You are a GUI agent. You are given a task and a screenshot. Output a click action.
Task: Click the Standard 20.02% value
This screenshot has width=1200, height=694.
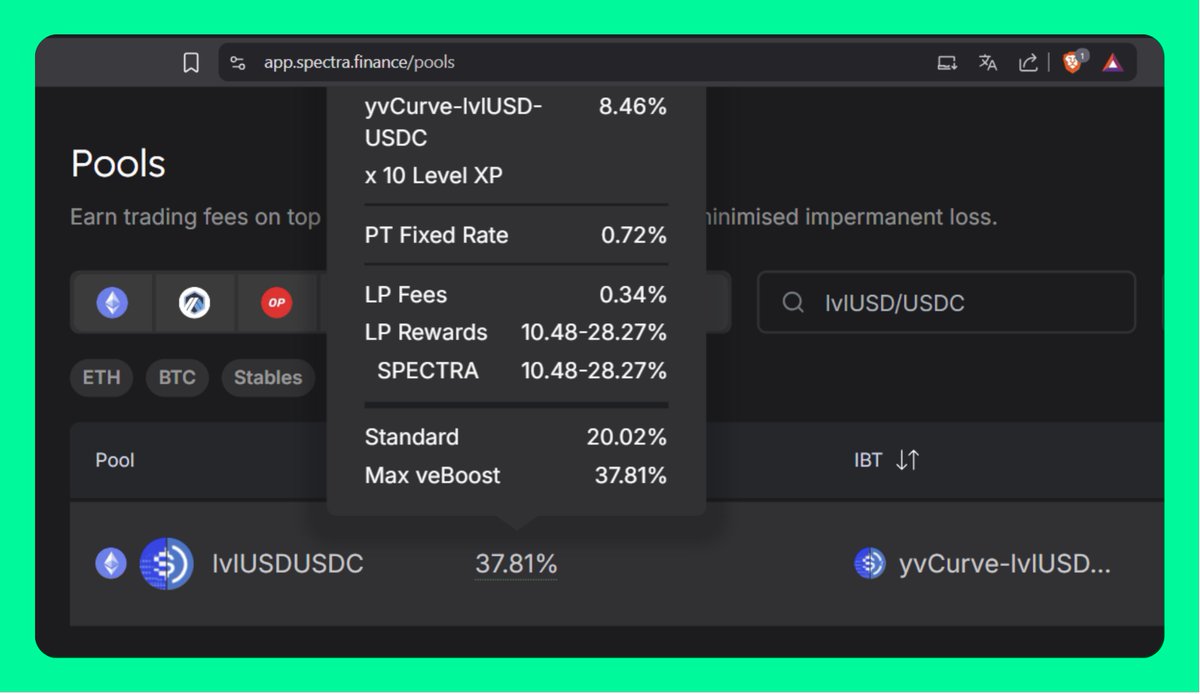626,437
